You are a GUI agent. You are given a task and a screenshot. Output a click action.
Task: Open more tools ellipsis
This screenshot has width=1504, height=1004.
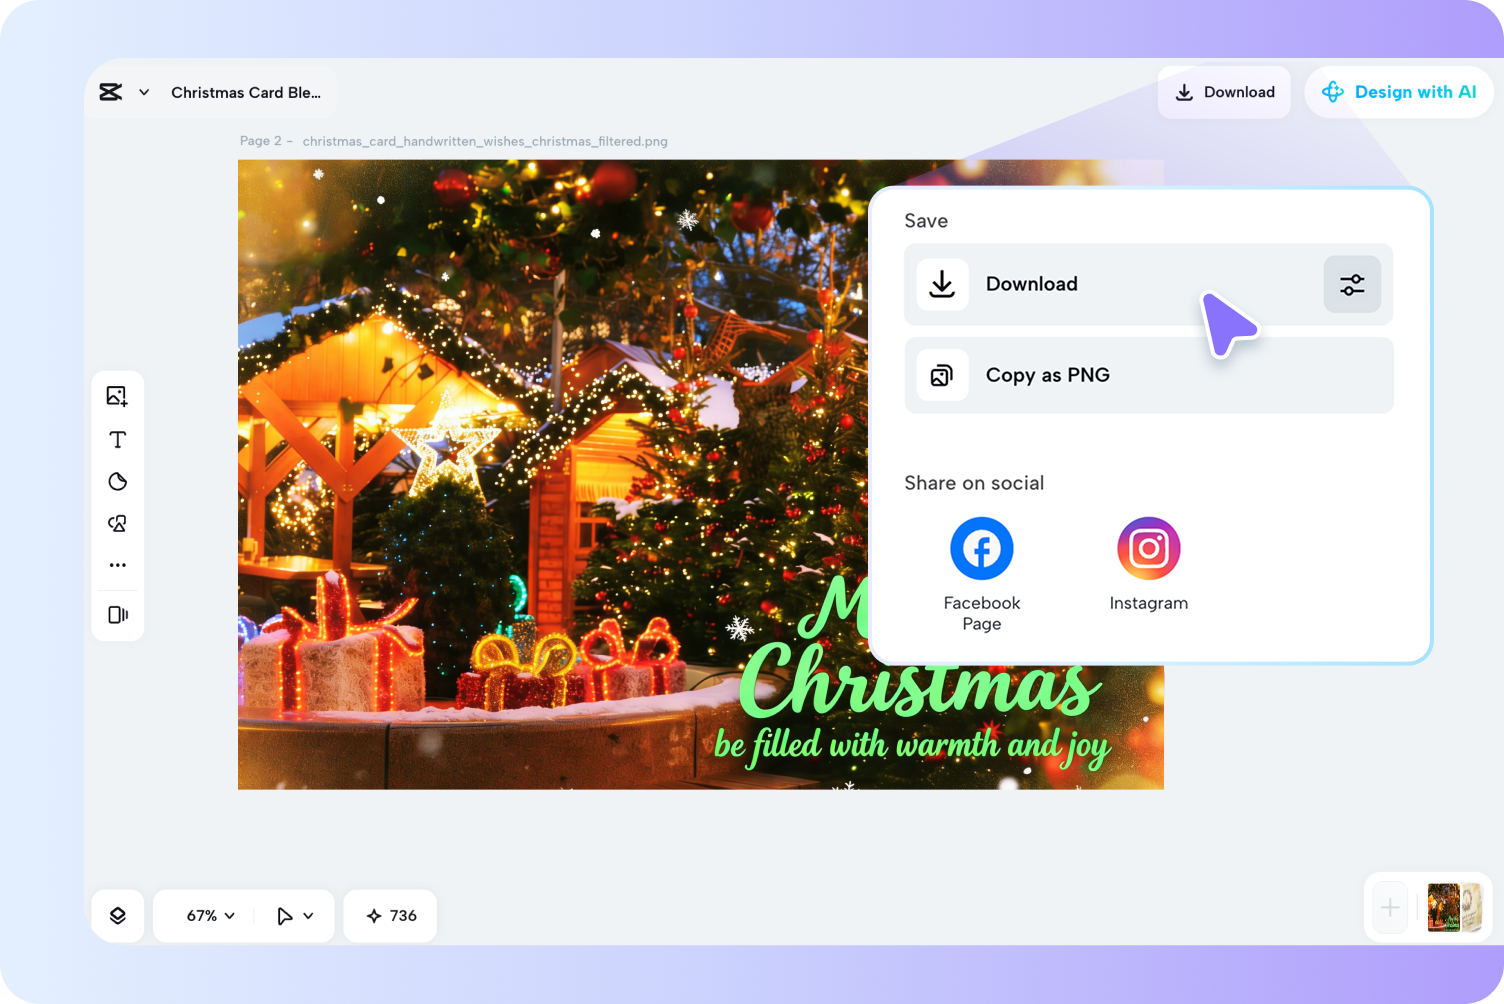coord(117,565)
